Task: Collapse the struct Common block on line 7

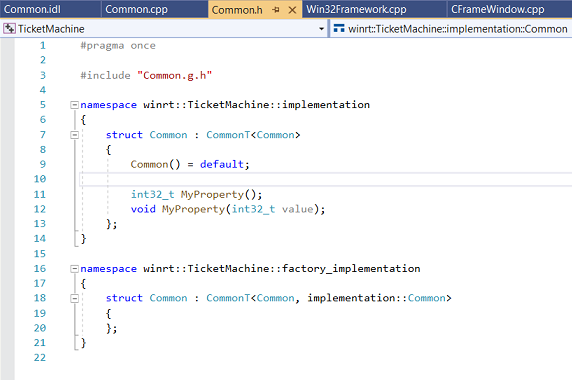Action: tap(74, 135)
